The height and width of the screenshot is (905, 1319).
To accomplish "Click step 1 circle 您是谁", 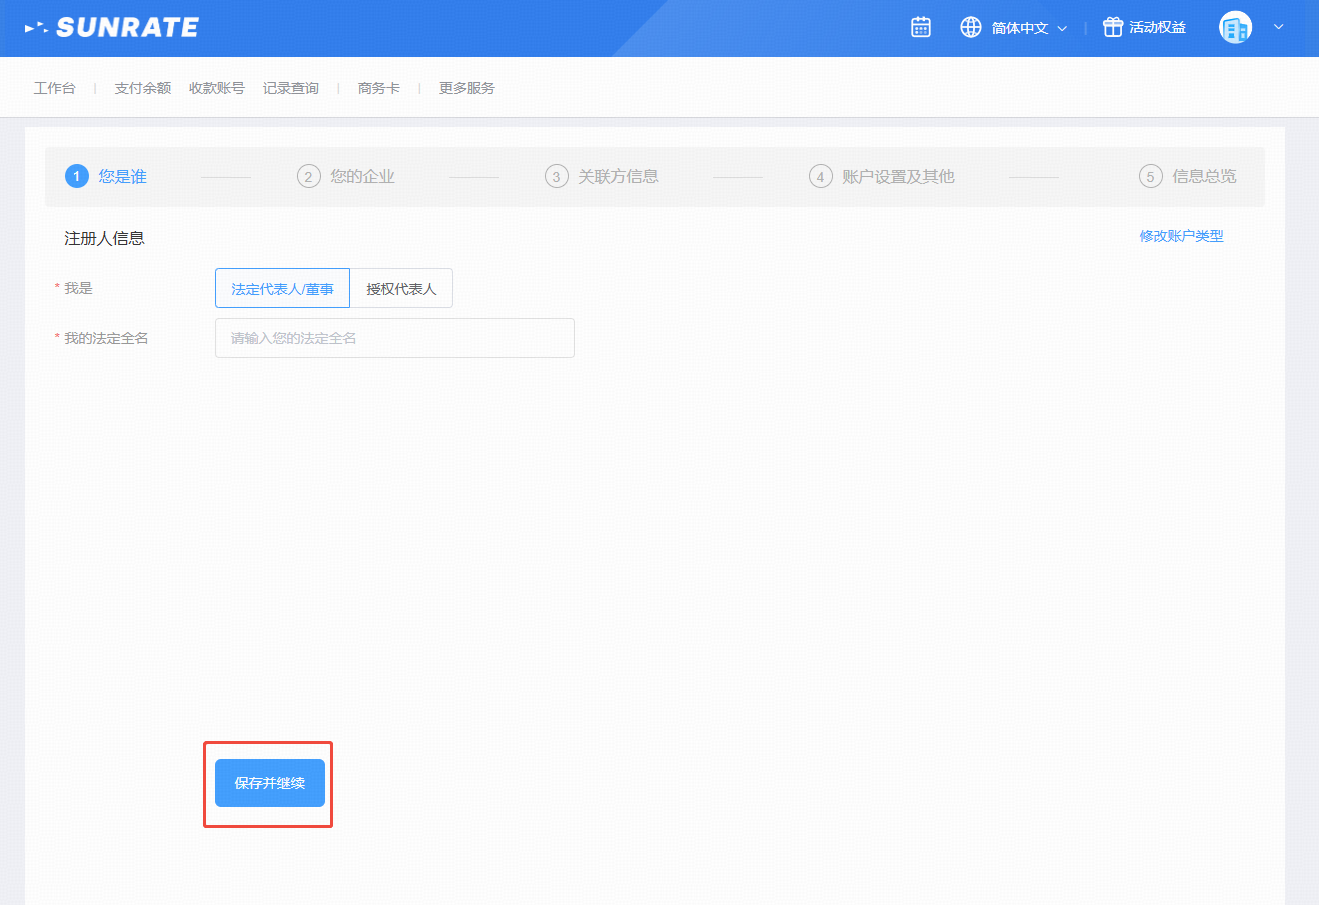I will [77, 177].
